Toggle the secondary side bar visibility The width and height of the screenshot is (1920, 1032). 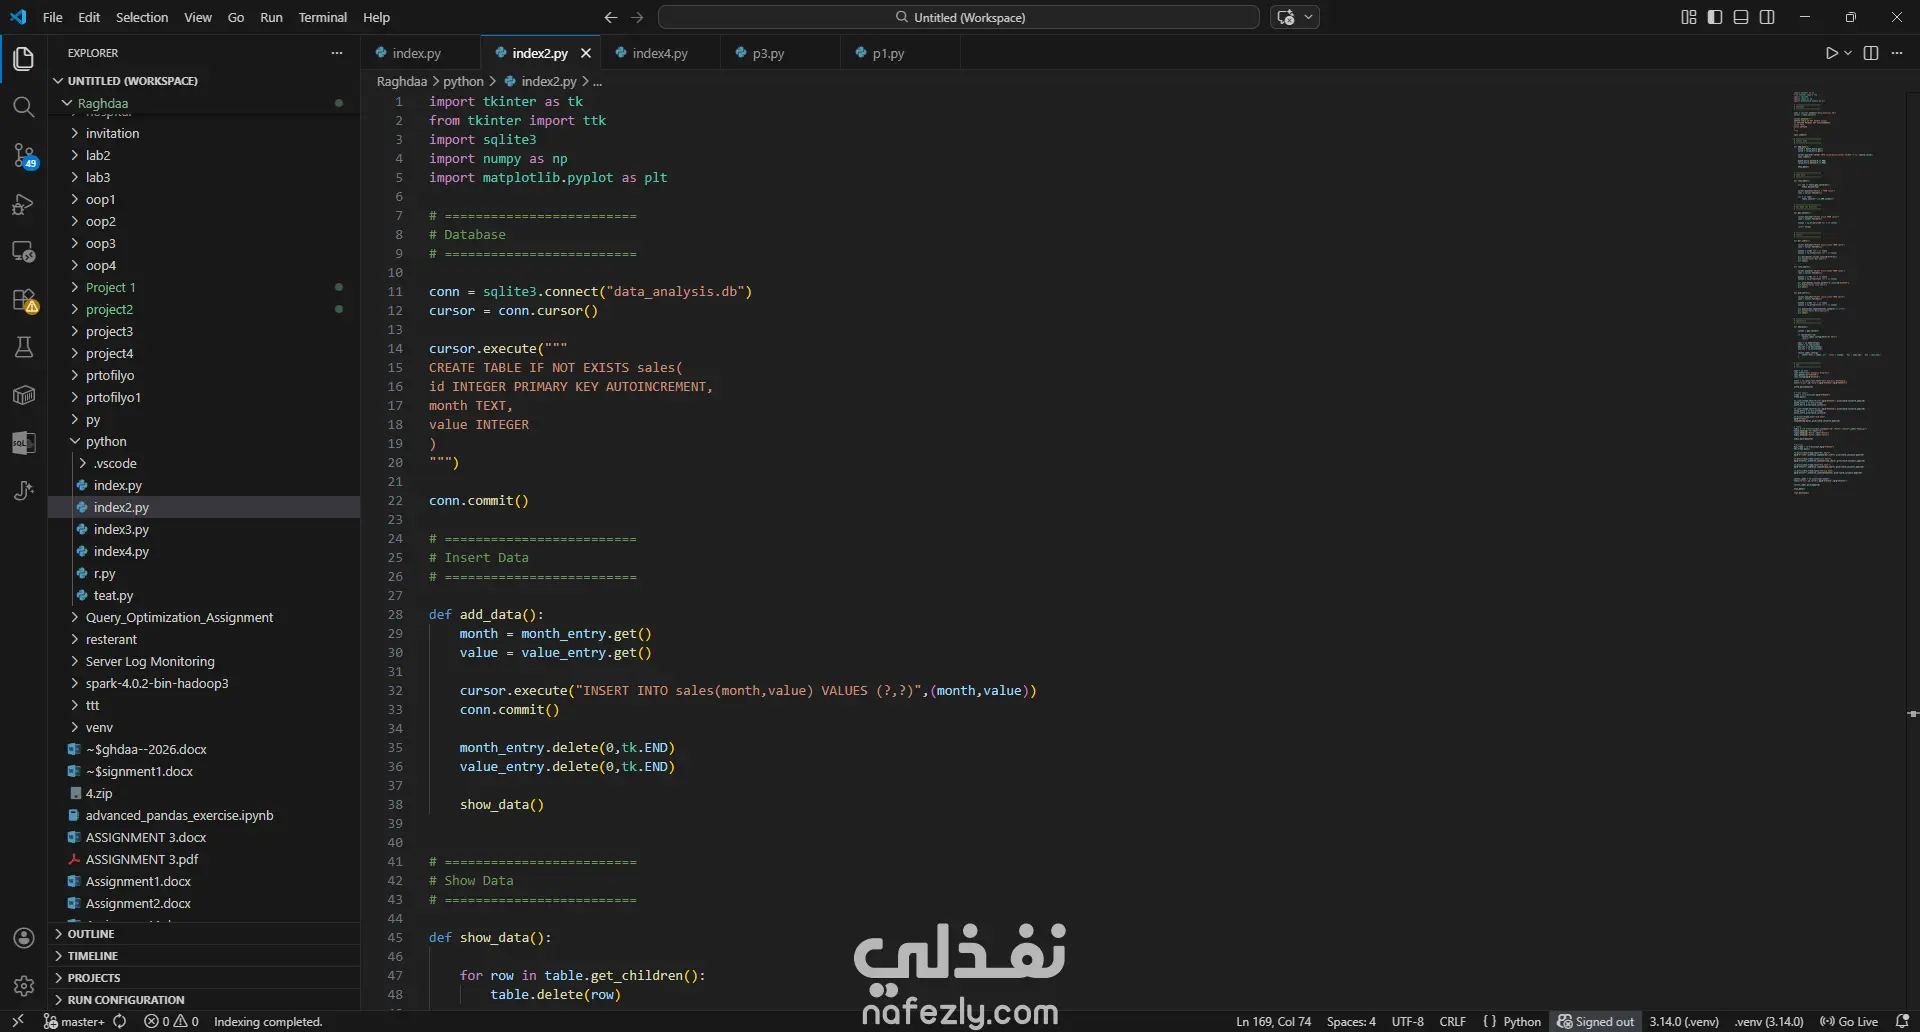tap(1767, 17)
